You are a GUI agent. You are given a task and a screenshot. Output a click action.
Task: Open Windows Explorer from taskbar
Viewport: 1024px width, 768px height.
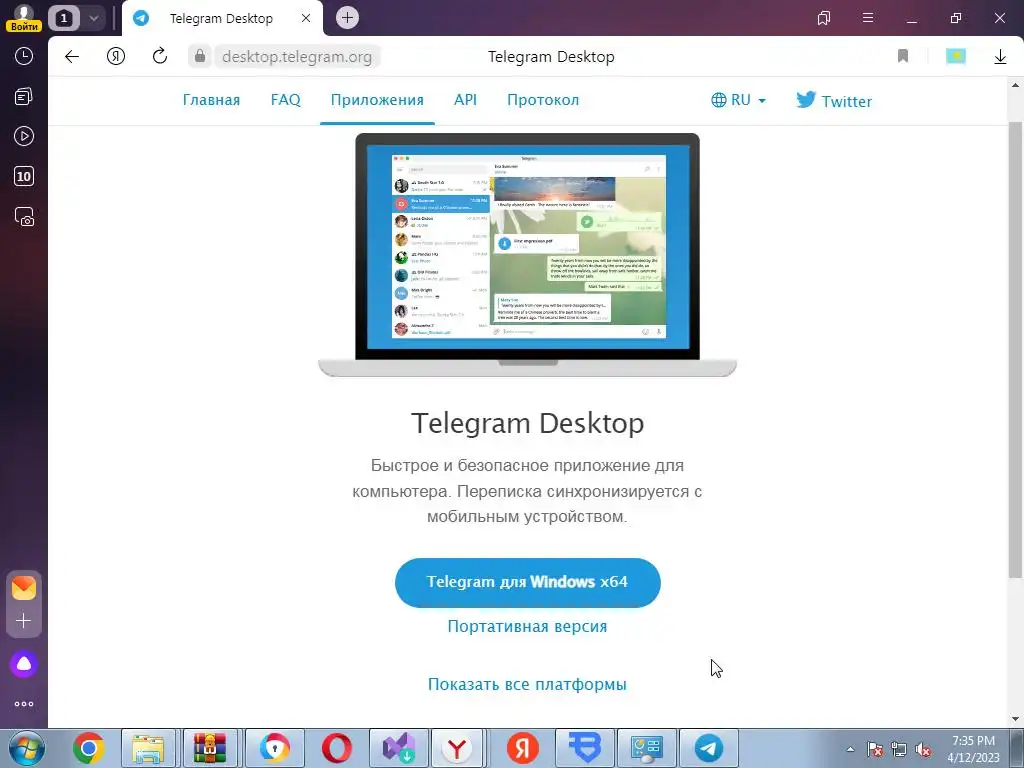[148, 748]
